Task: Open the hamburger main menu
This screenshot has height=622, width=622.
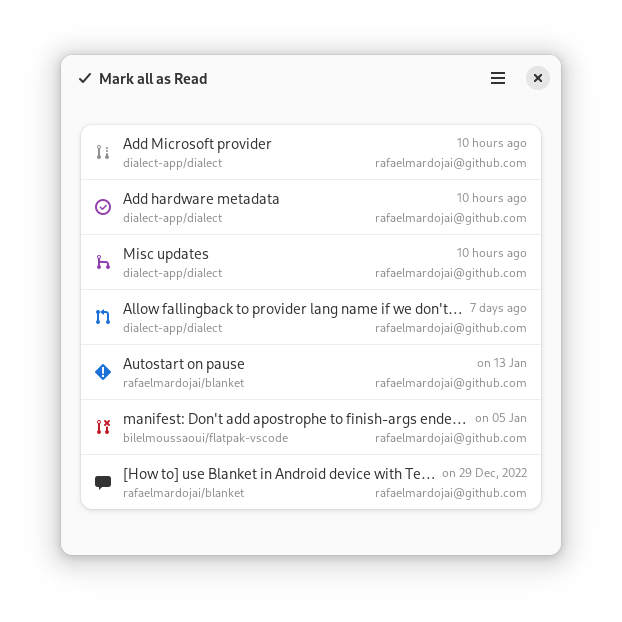Action: (498, 78)
